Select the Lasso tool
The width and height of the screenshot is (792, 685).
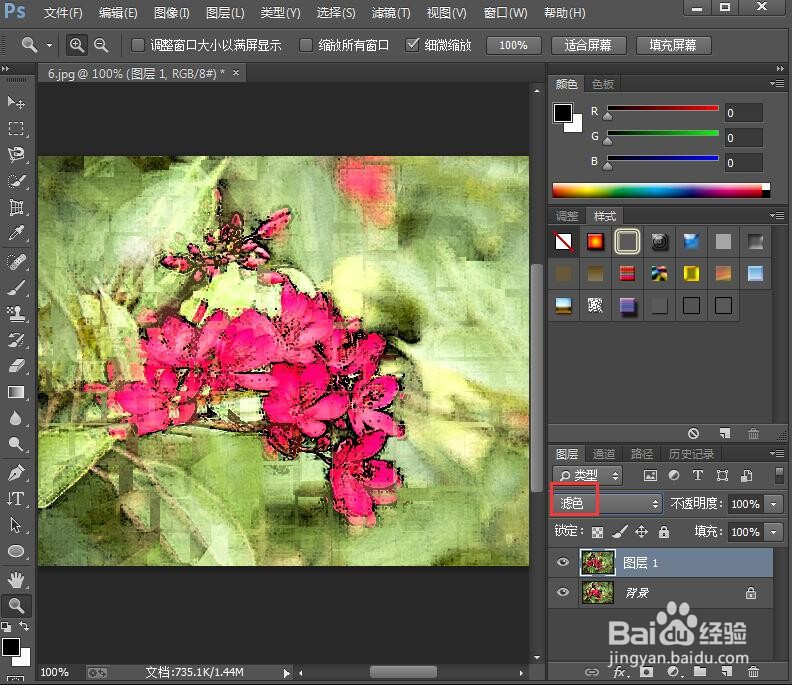click(x=16, y=155)
